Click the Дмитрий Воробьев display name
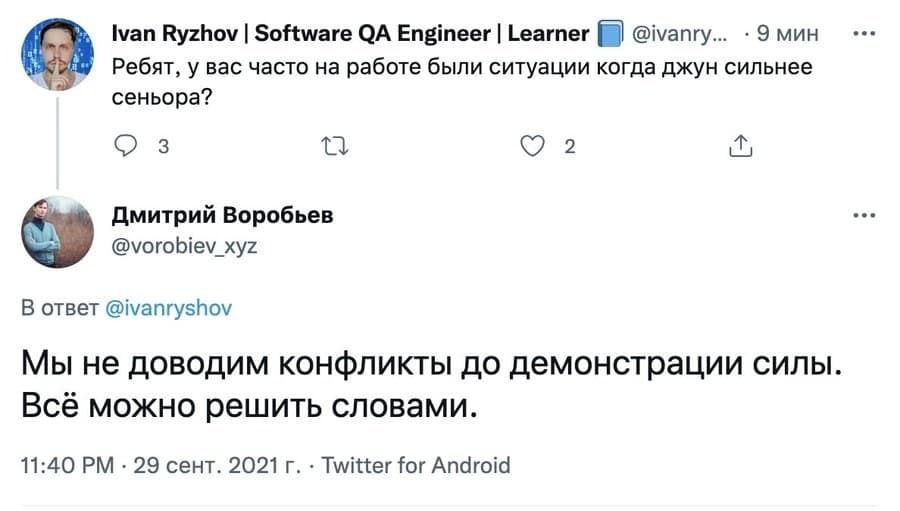900x511 pixels. pos(221,215)
